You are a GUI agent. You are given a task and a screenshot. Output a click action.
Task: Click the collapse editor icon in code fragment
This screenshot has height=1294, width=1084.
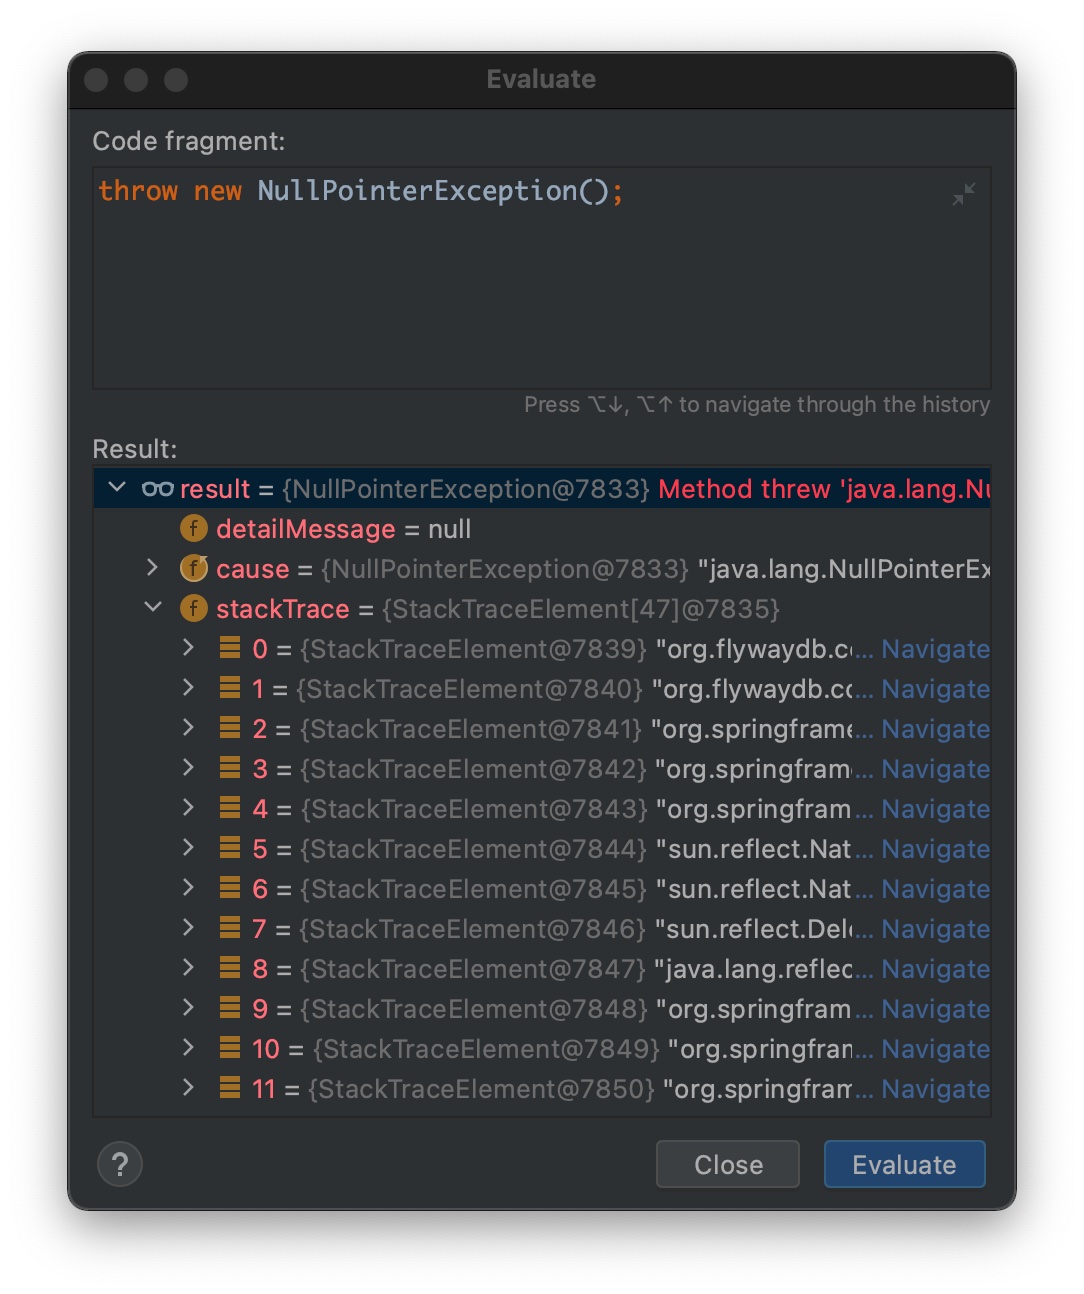(x=963, y=194)
